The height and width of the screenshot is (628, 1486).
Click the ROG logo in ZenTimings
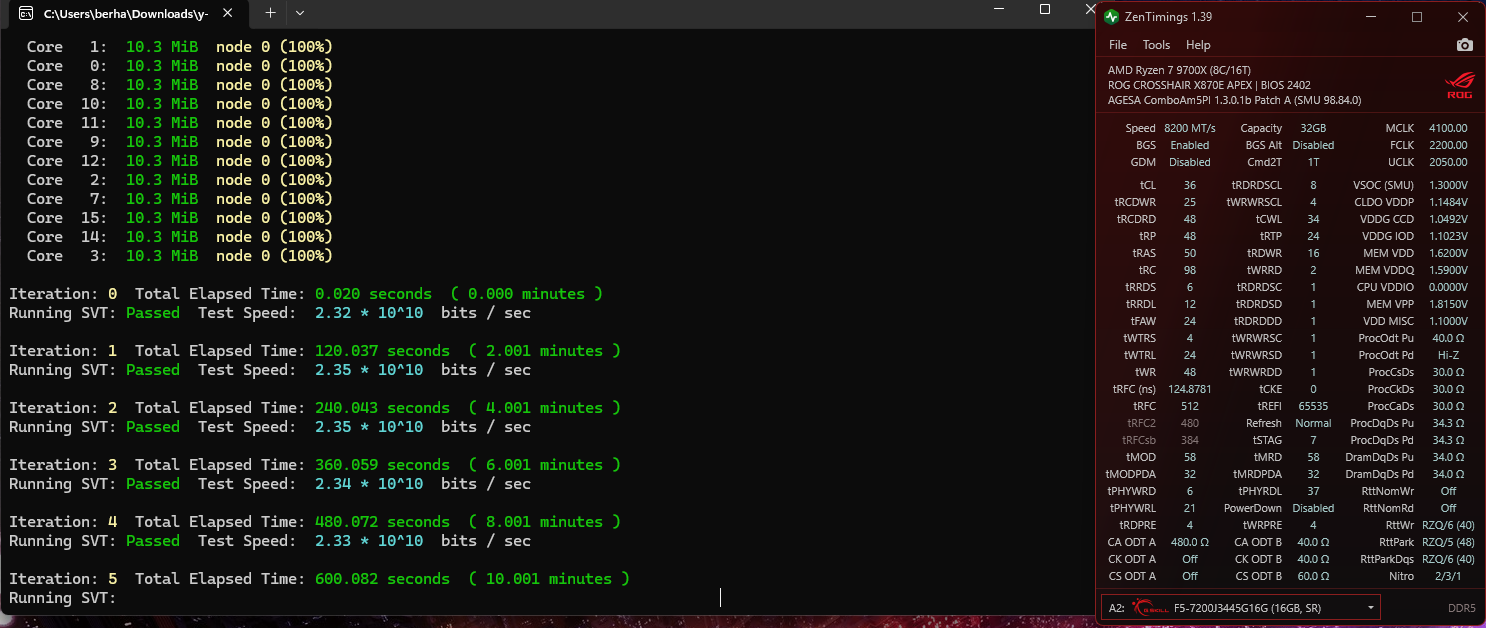[x=1459, y=85]
